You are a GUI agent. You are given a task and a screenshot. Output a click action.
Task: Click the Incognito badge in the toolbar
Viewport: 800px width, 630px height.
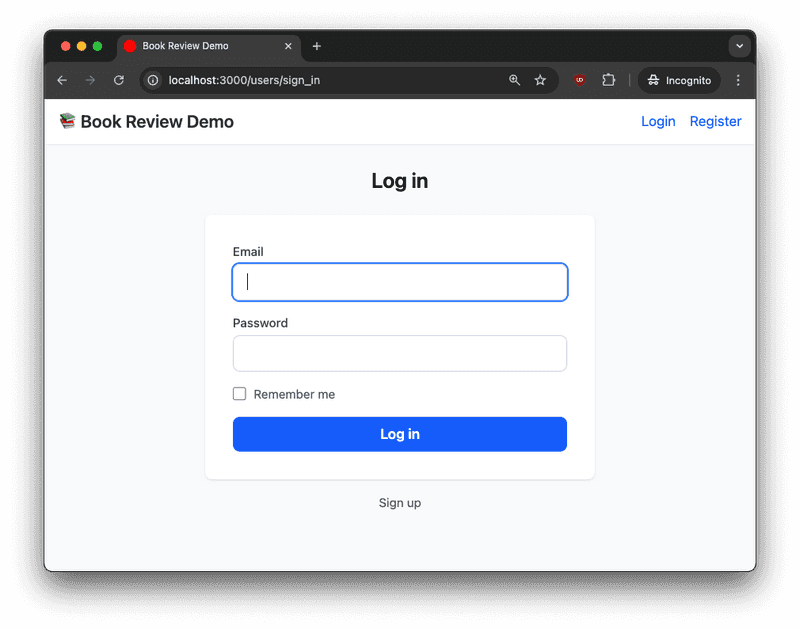pos(679,80)
